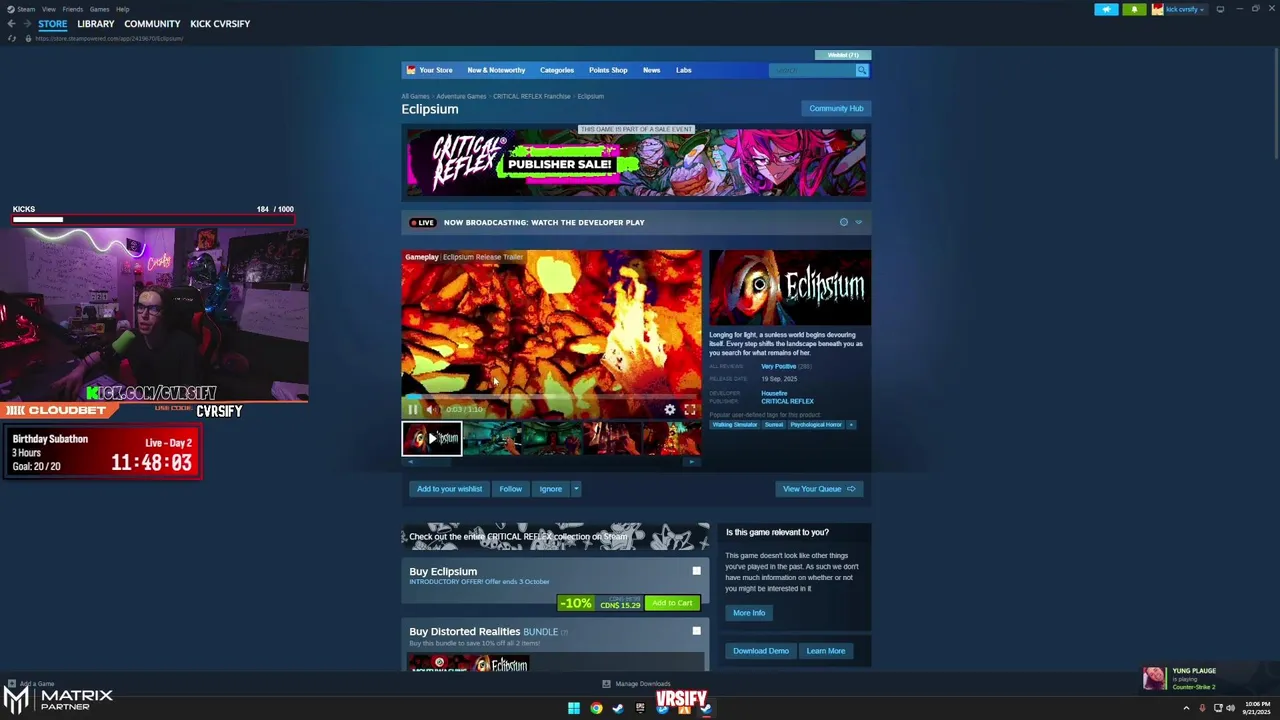This screenshot has height=720, width=1280.
Task: Click the Add a Game plus icon
Action: coord(12,684)
